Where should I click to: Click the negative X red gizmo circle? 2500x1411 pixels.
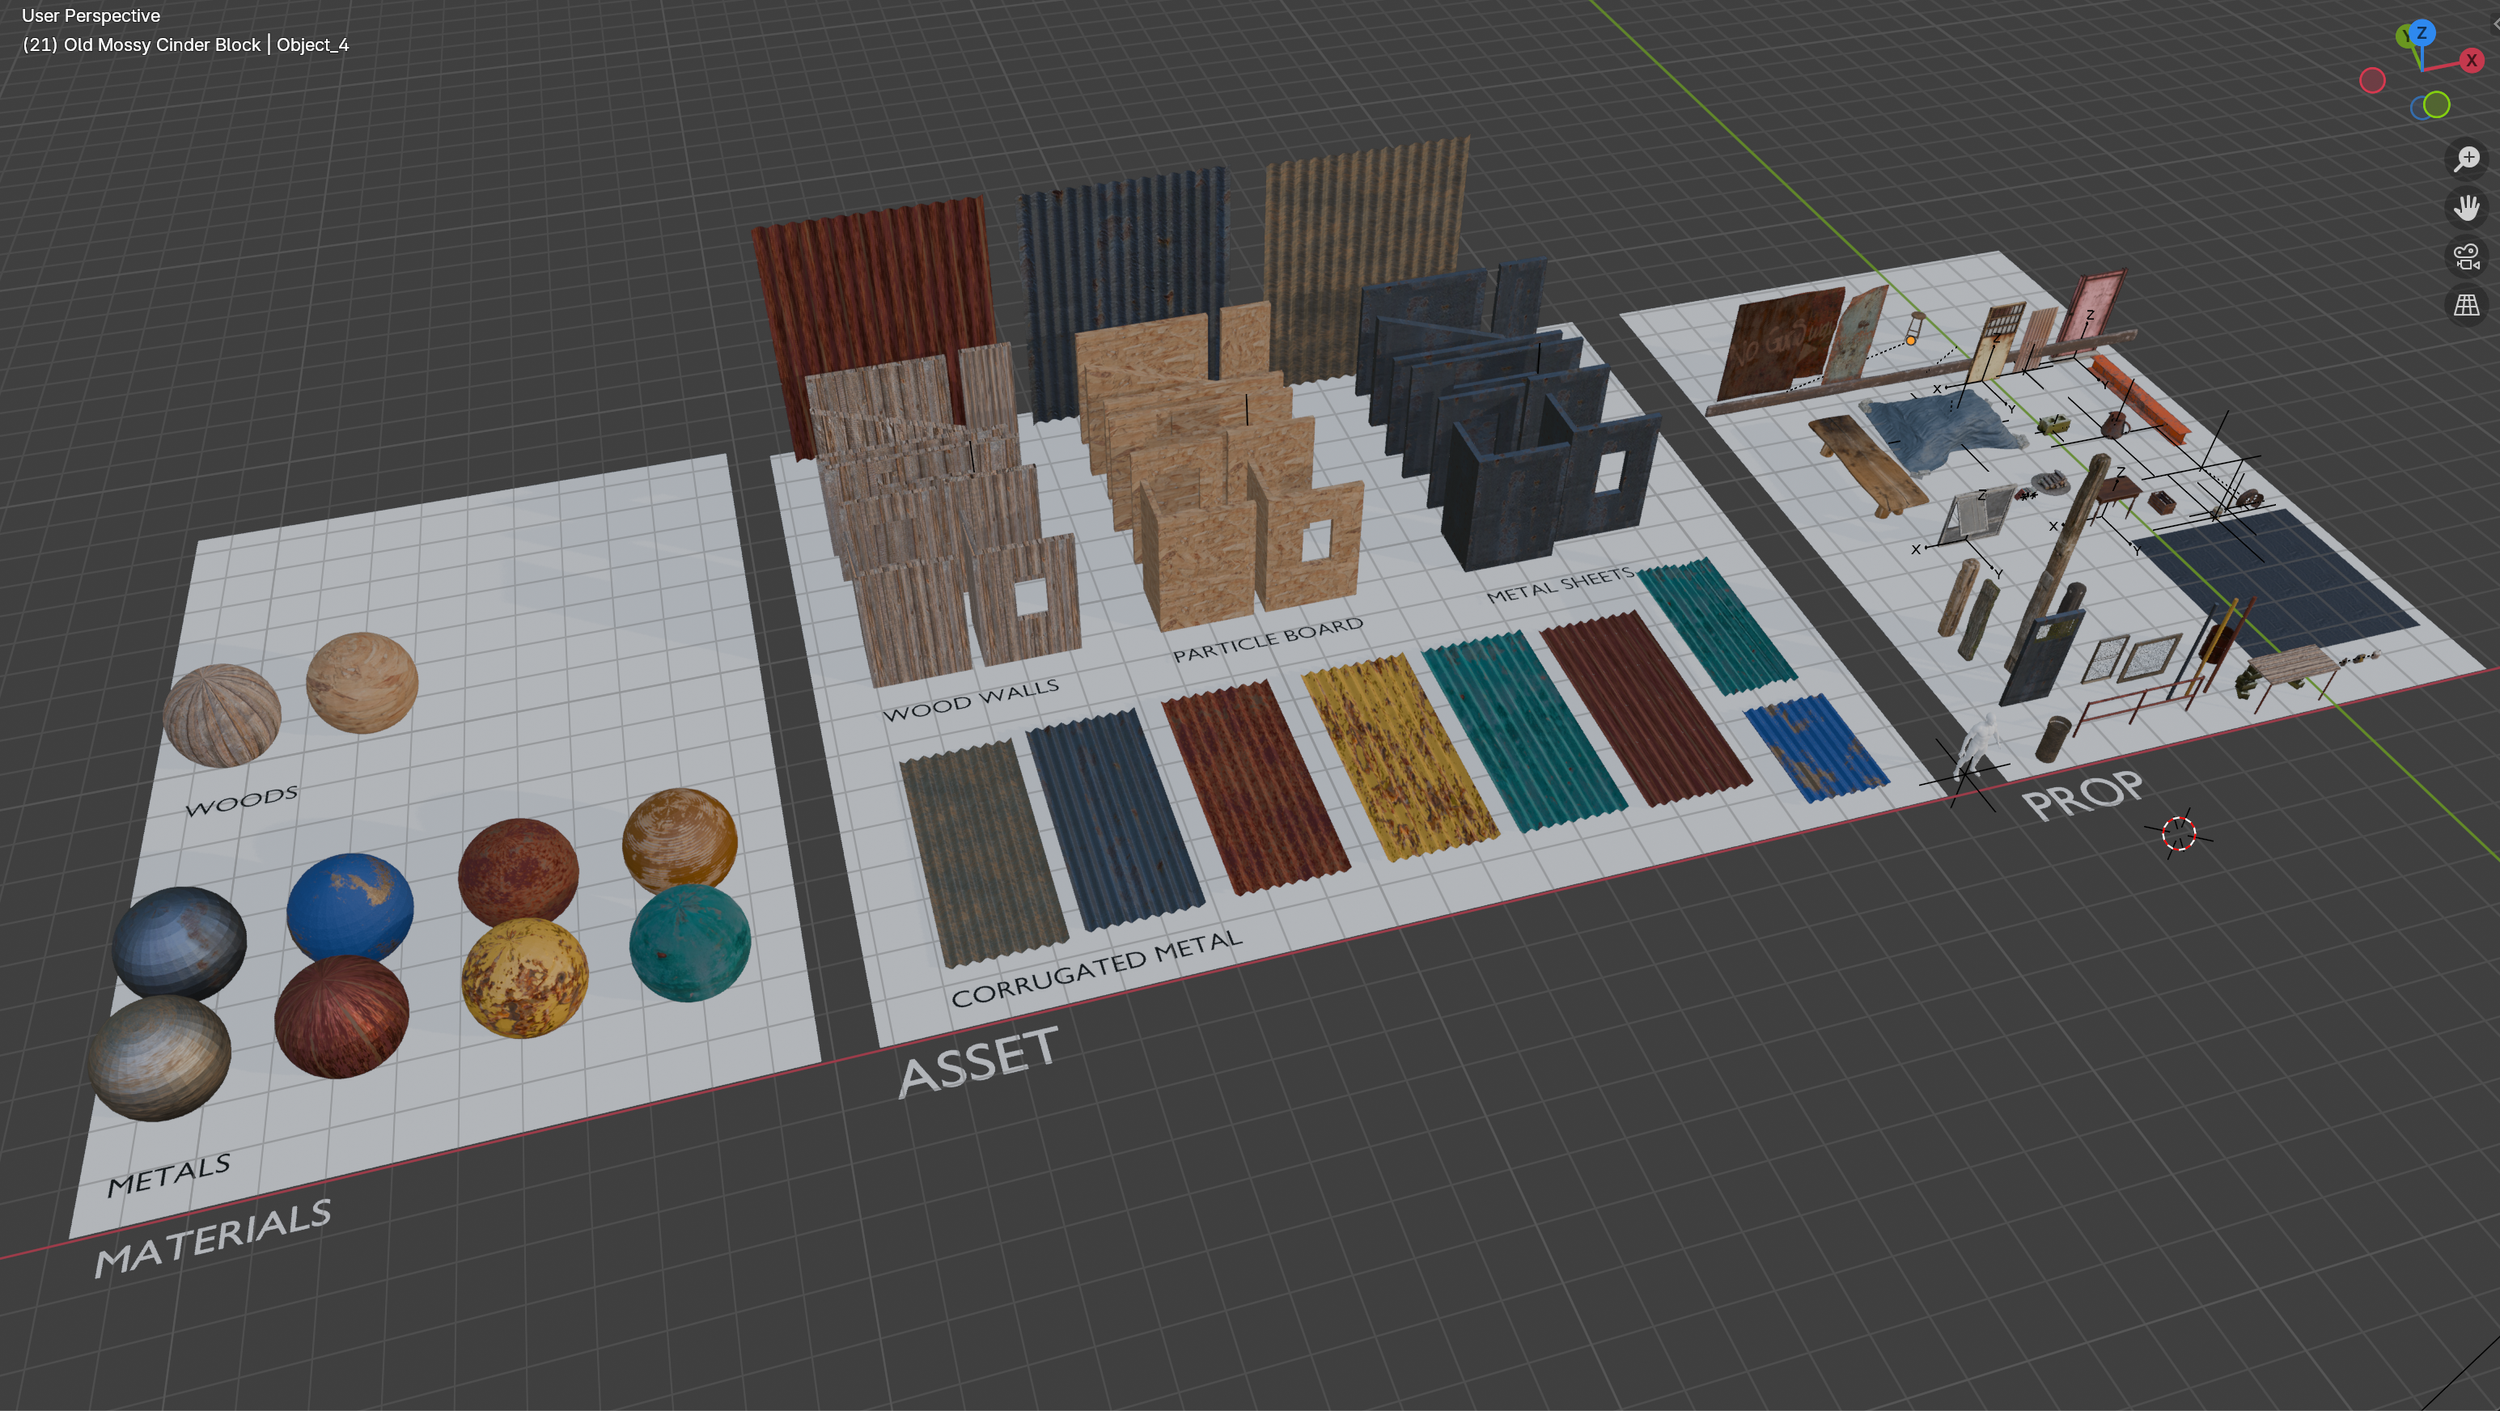click(x=2372, y=80)
